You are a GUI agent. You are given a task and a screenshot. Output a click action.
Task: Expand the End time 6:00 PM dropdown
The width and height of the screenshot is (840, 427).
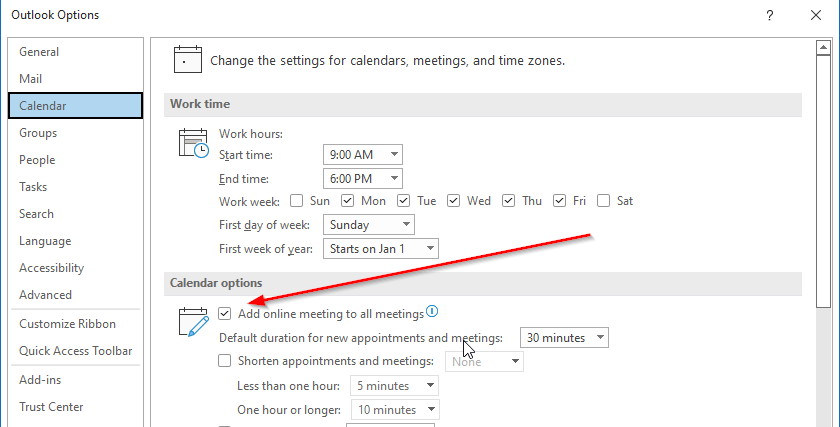(x=363, y=178)
